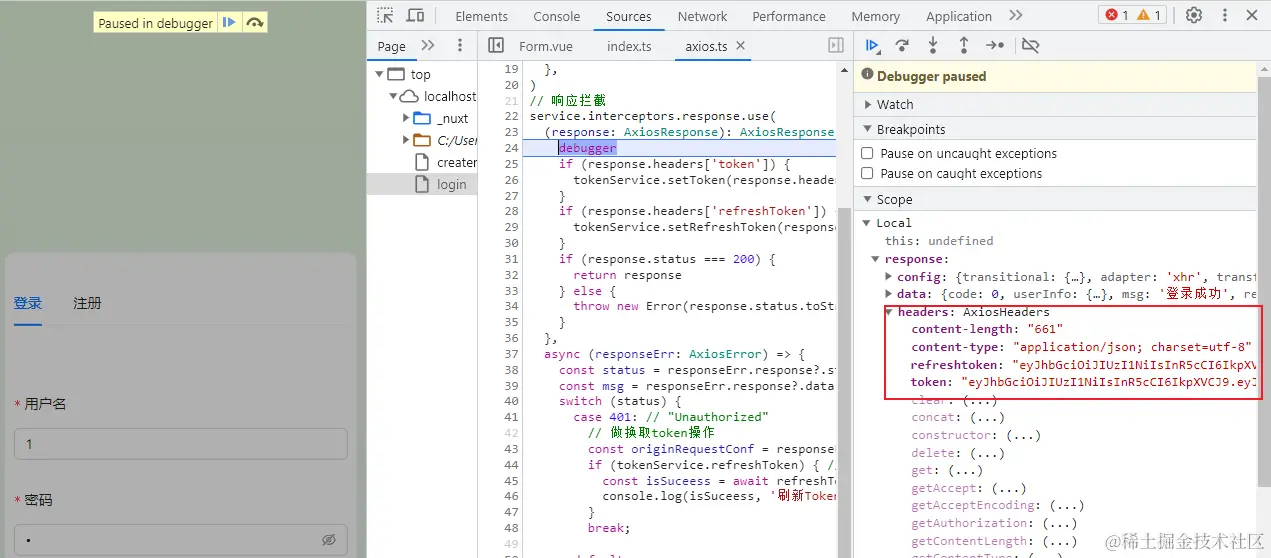1271x558 pixels.
Task: Switch to Form.vue file tab
Action: click(546, 46)
